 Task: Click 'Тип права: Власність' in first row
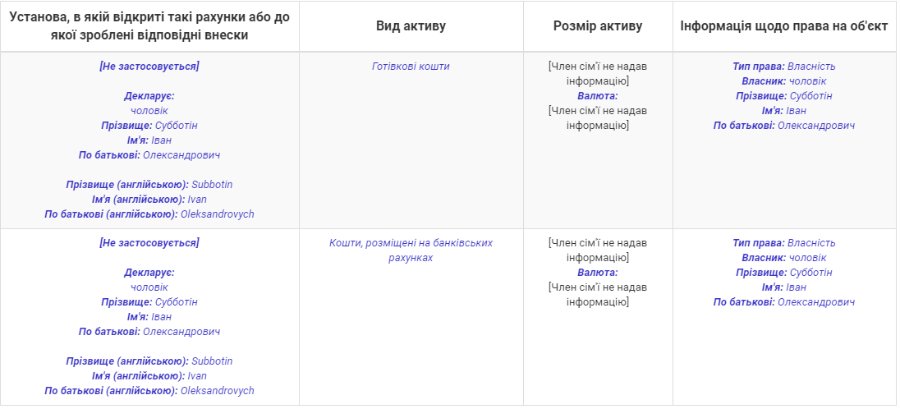pos(783,66)
